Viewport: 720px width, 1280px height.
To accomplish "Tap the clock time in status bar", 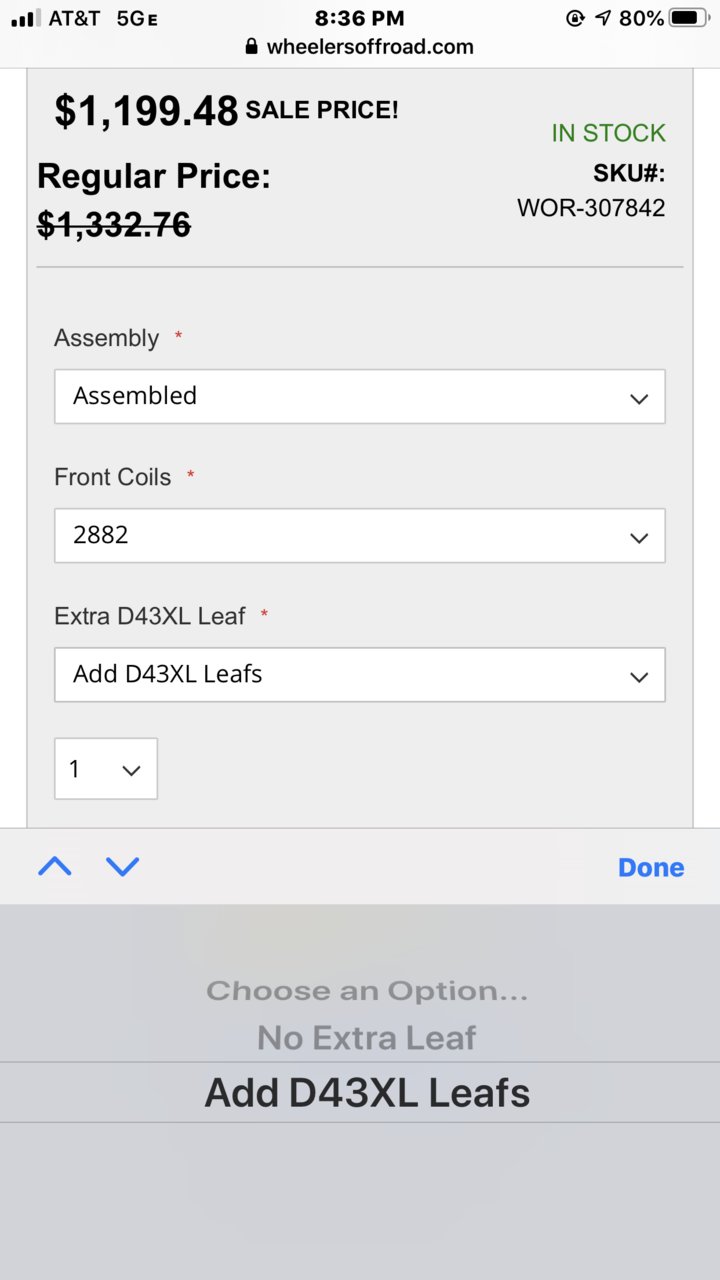I will point(359,18).
